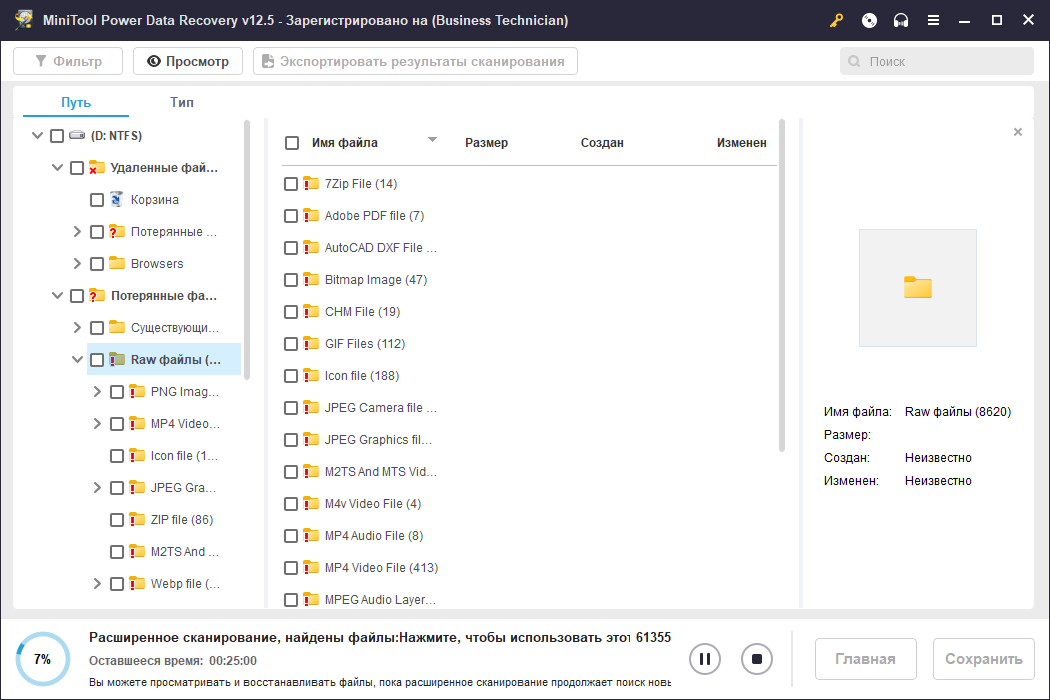Check the Raw файлы checkbox in tree

(97, 360)
